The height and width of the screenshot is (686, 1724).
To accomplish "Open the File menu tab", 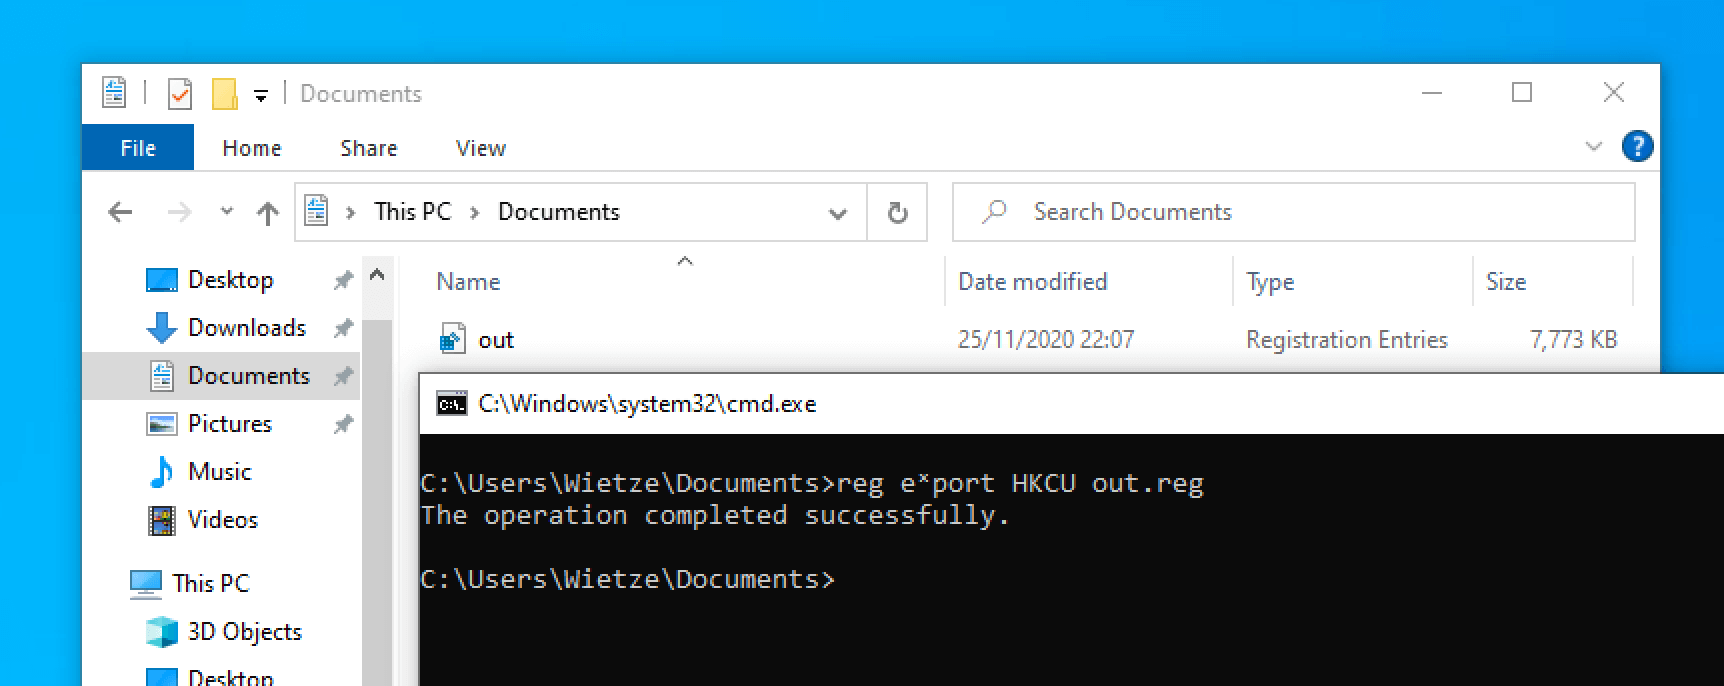I will click(138, 148).
